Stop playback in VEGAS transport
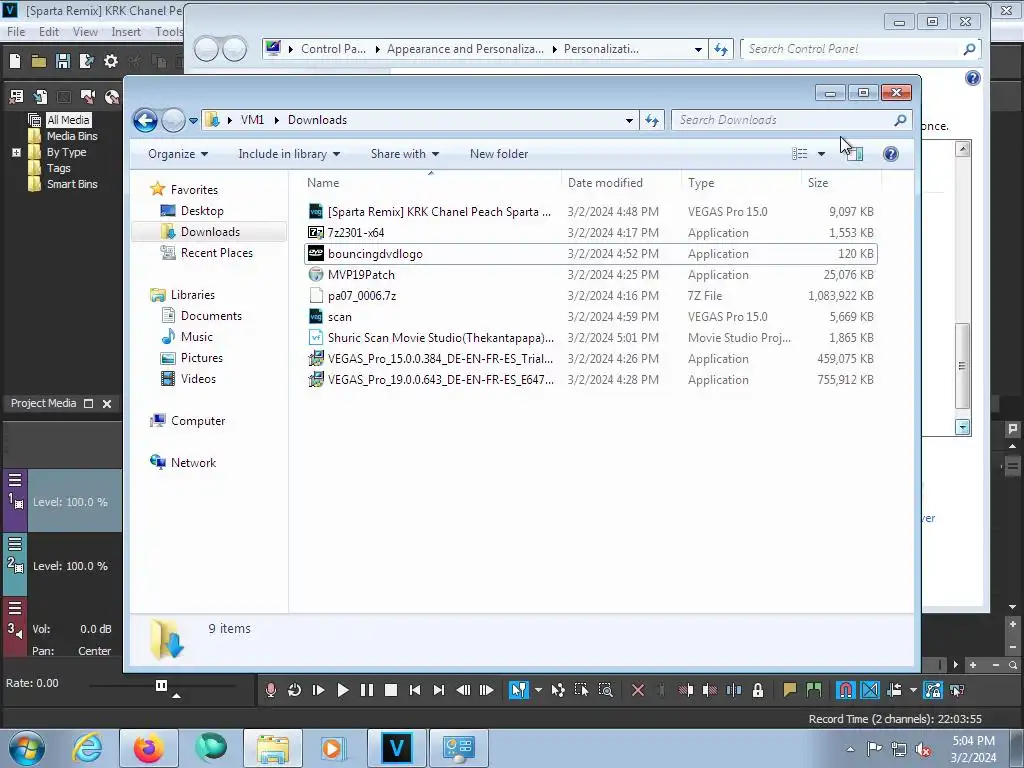Screen dimensions: 1024x768 tap(391, 690)
